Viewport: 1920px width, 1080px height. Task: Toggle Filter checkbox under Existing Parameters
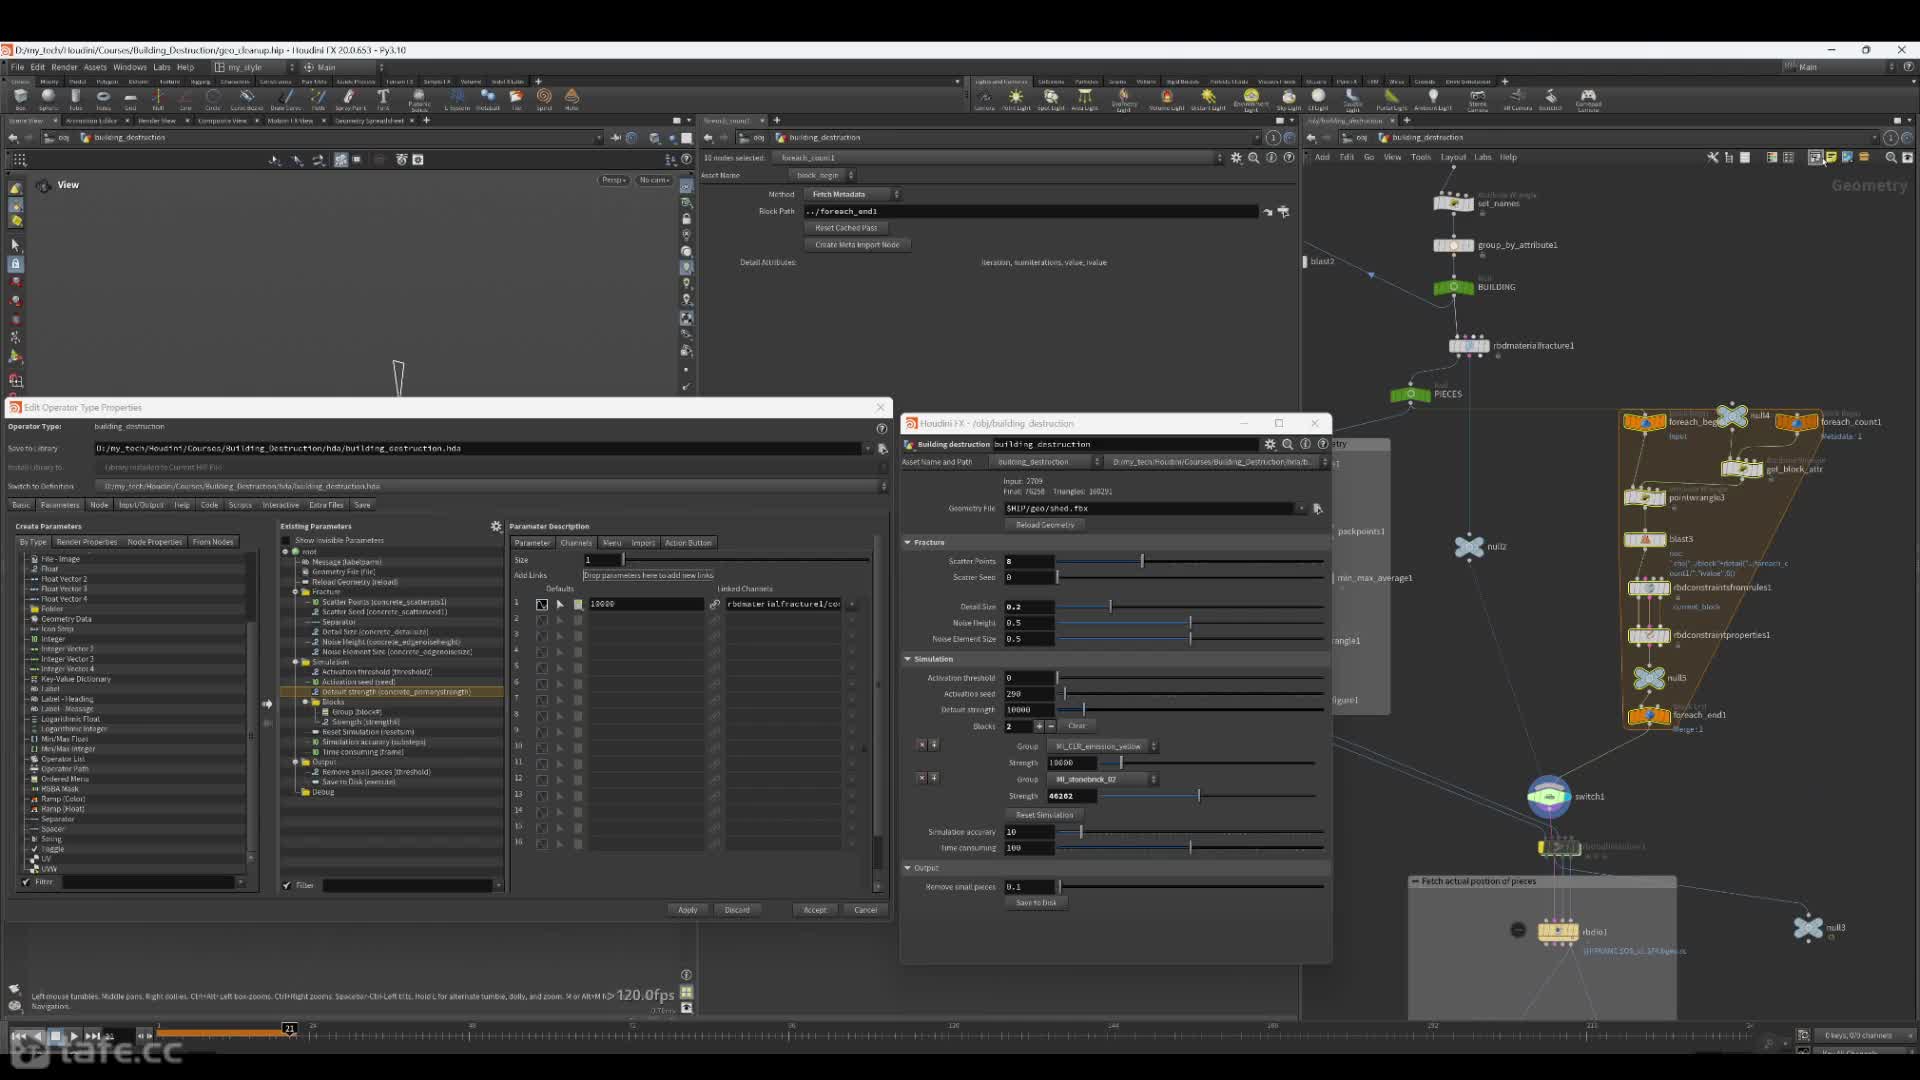click(287, 885)
